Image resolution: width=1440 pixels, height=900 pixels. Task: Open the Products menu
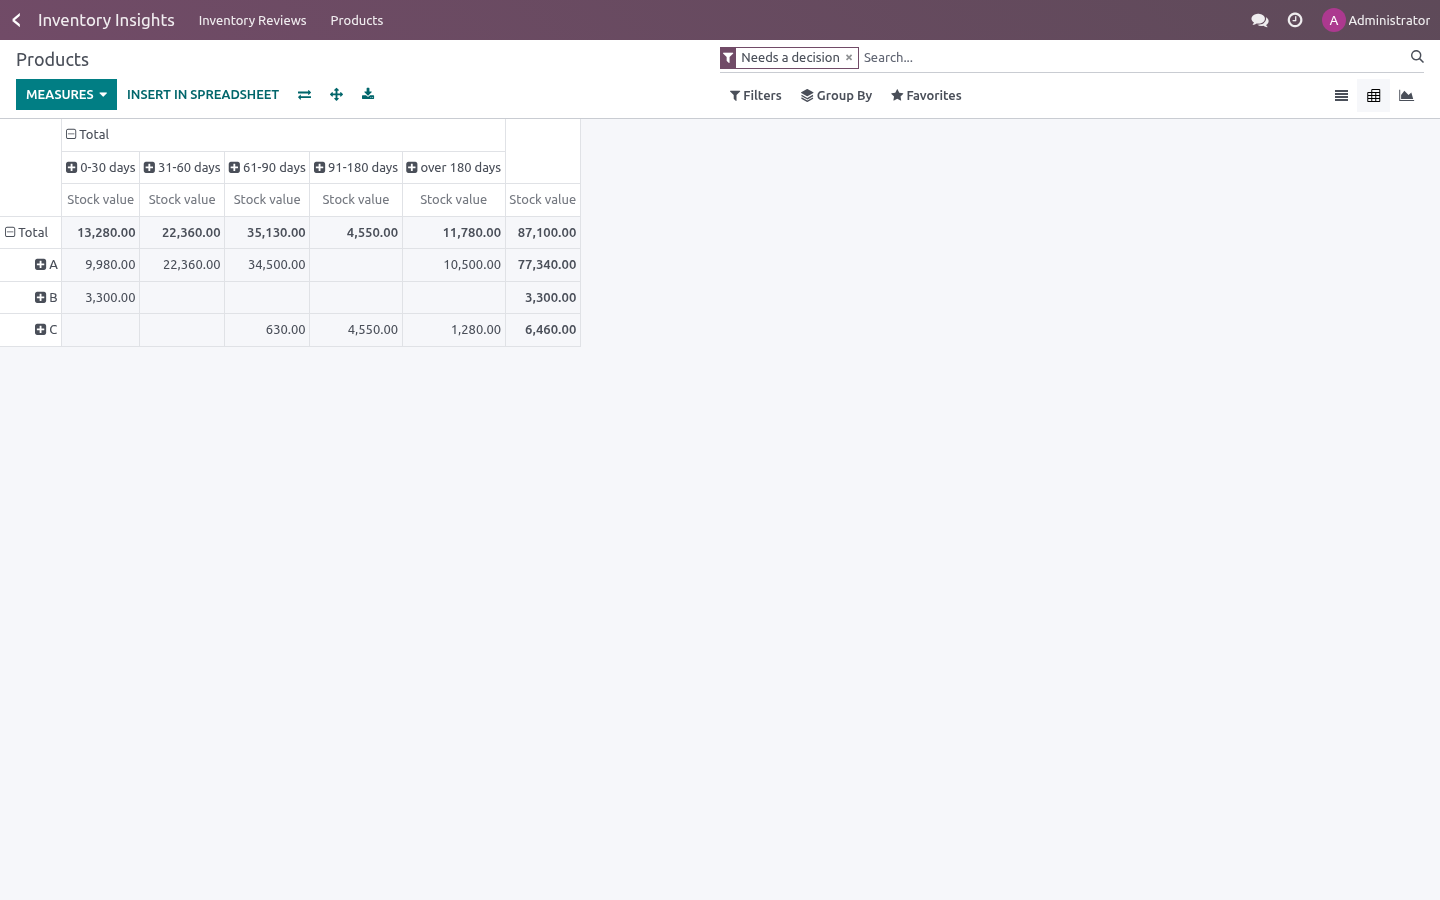tap(357, 20)
